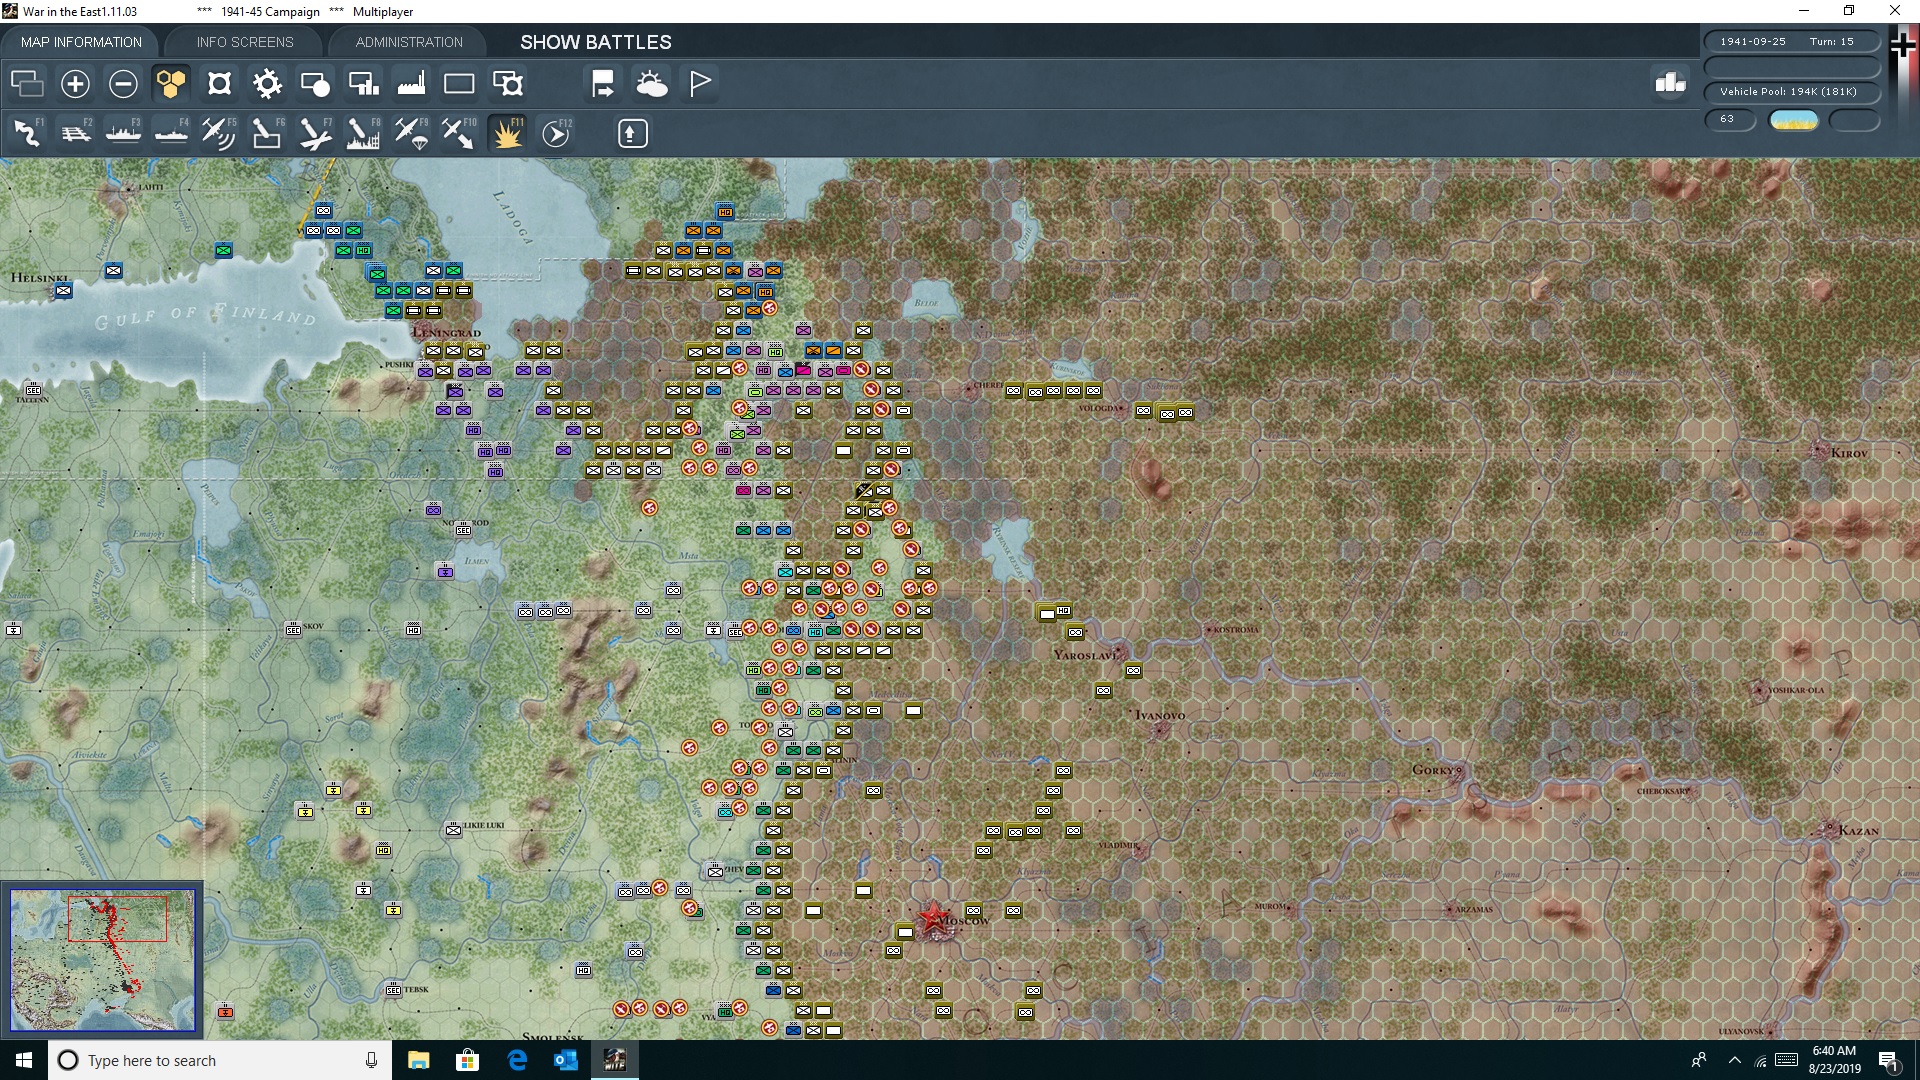Click the factory locations toolbar icon
The height and width of the screenshot is (1080, 1920).
coord(411,84)
